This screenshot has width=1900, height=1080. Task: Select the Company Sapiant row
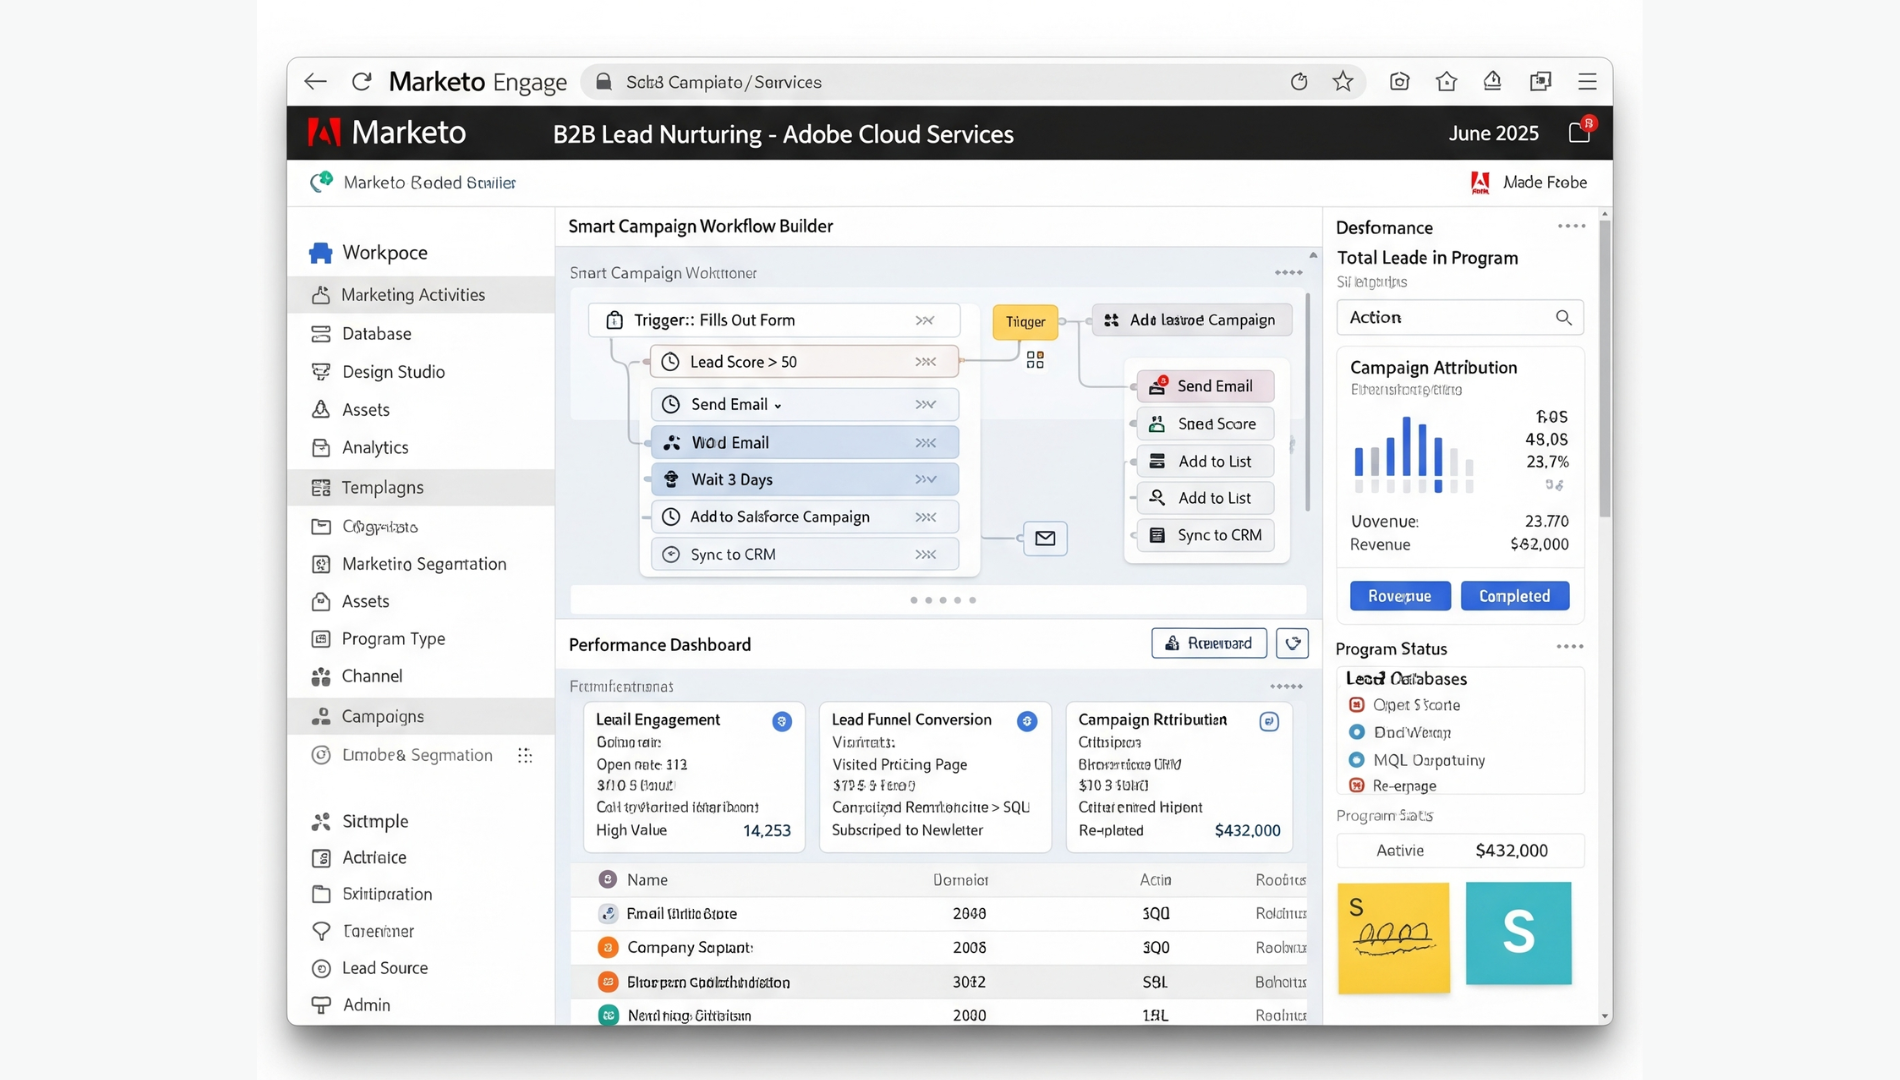coord(938,948)
